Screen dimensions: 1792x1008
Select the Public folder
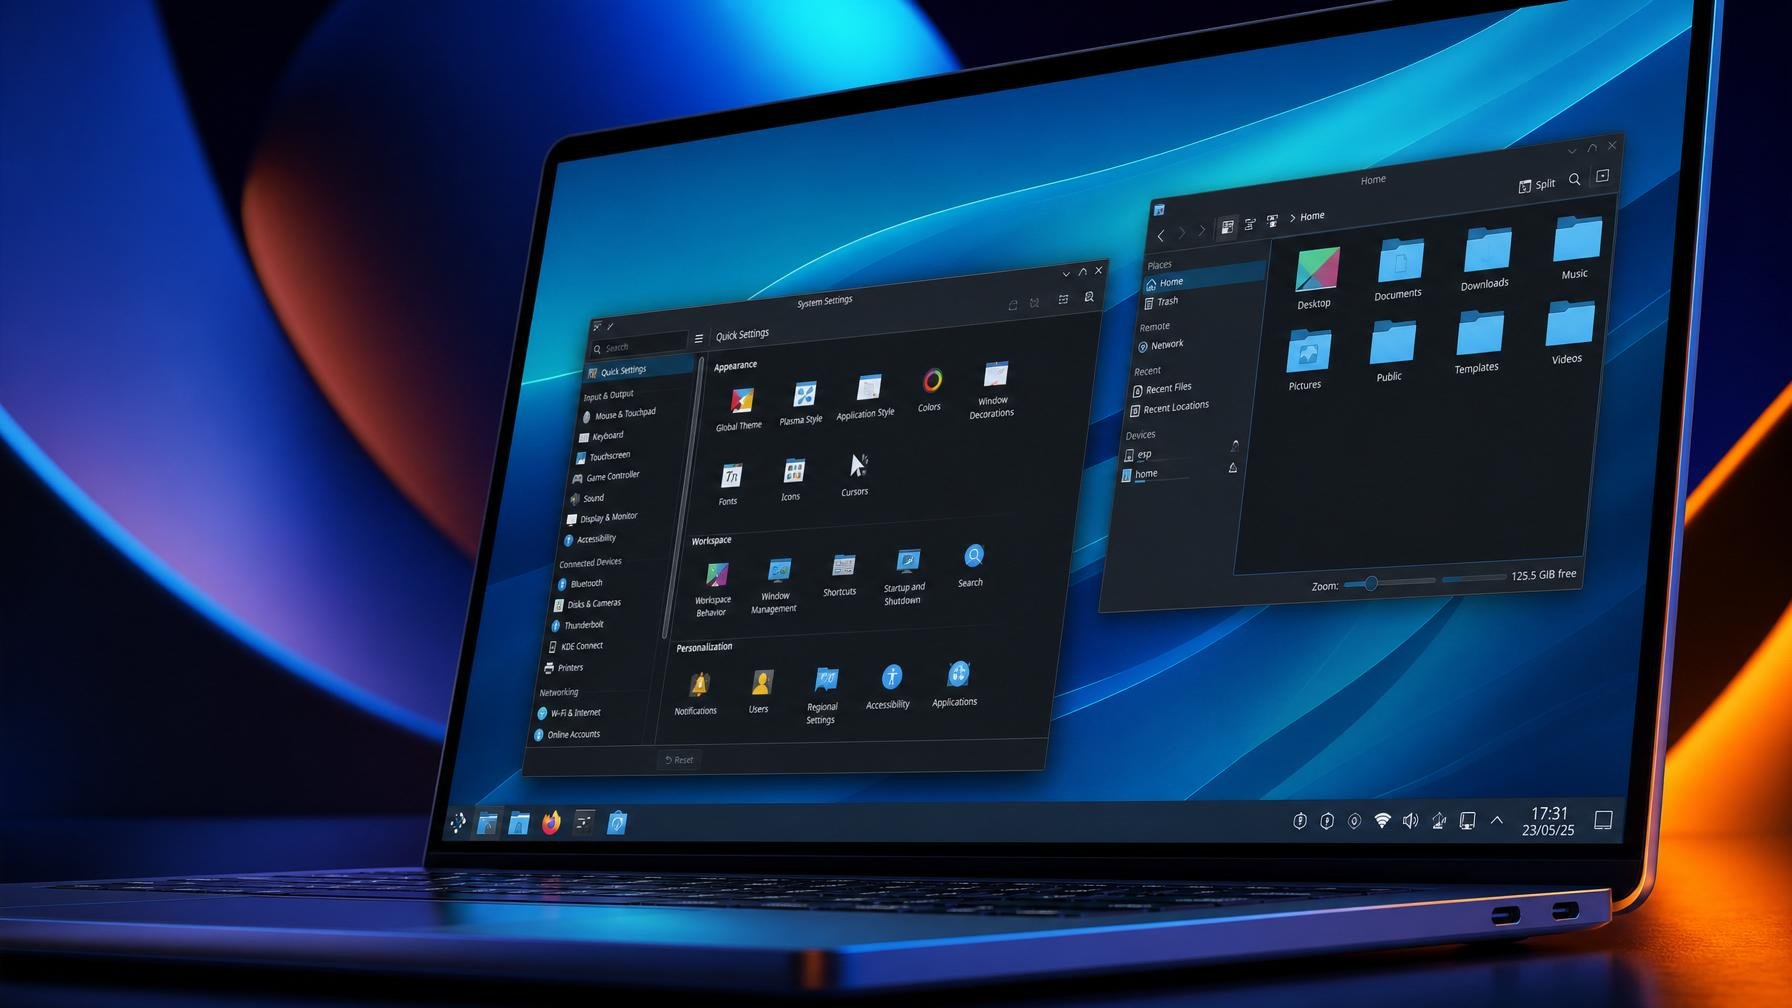(x=1391, y=352)
